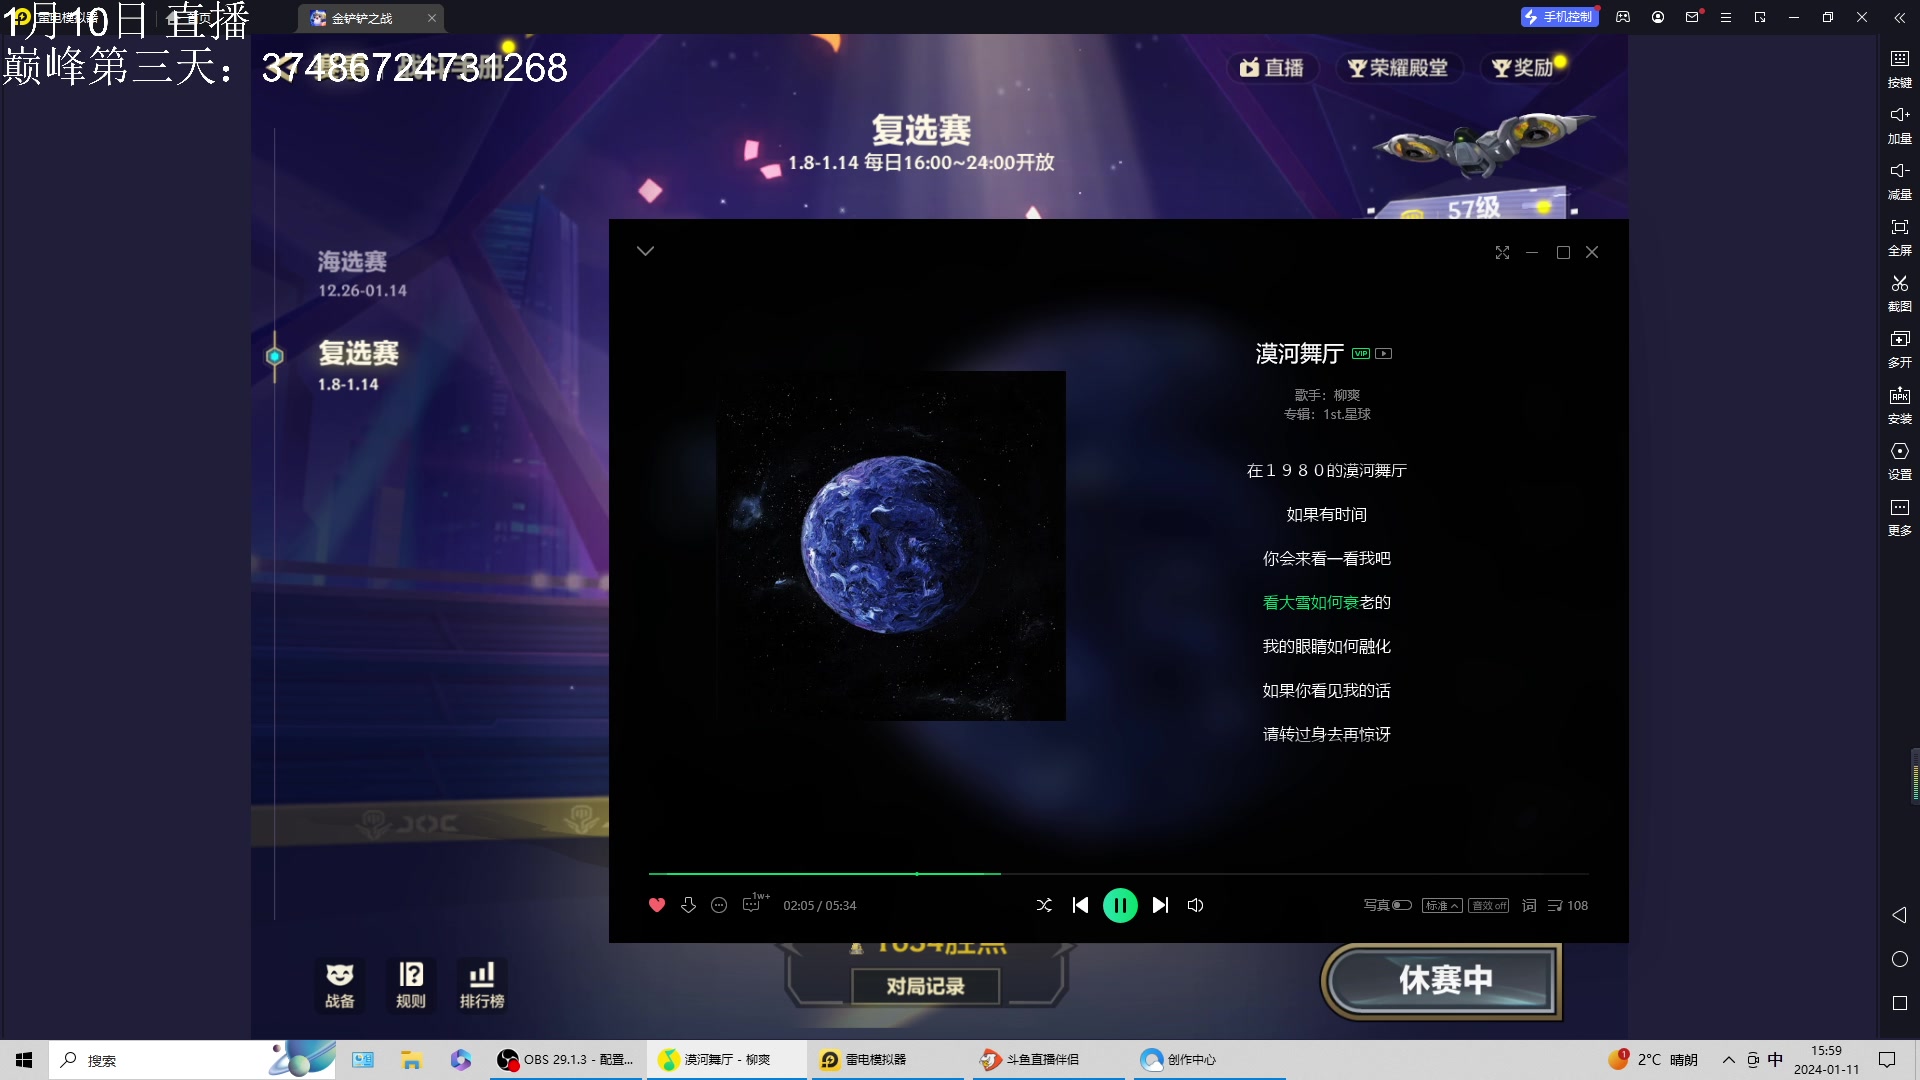
Task: Click the planet album cover art
Action: [x=891, y=546]
